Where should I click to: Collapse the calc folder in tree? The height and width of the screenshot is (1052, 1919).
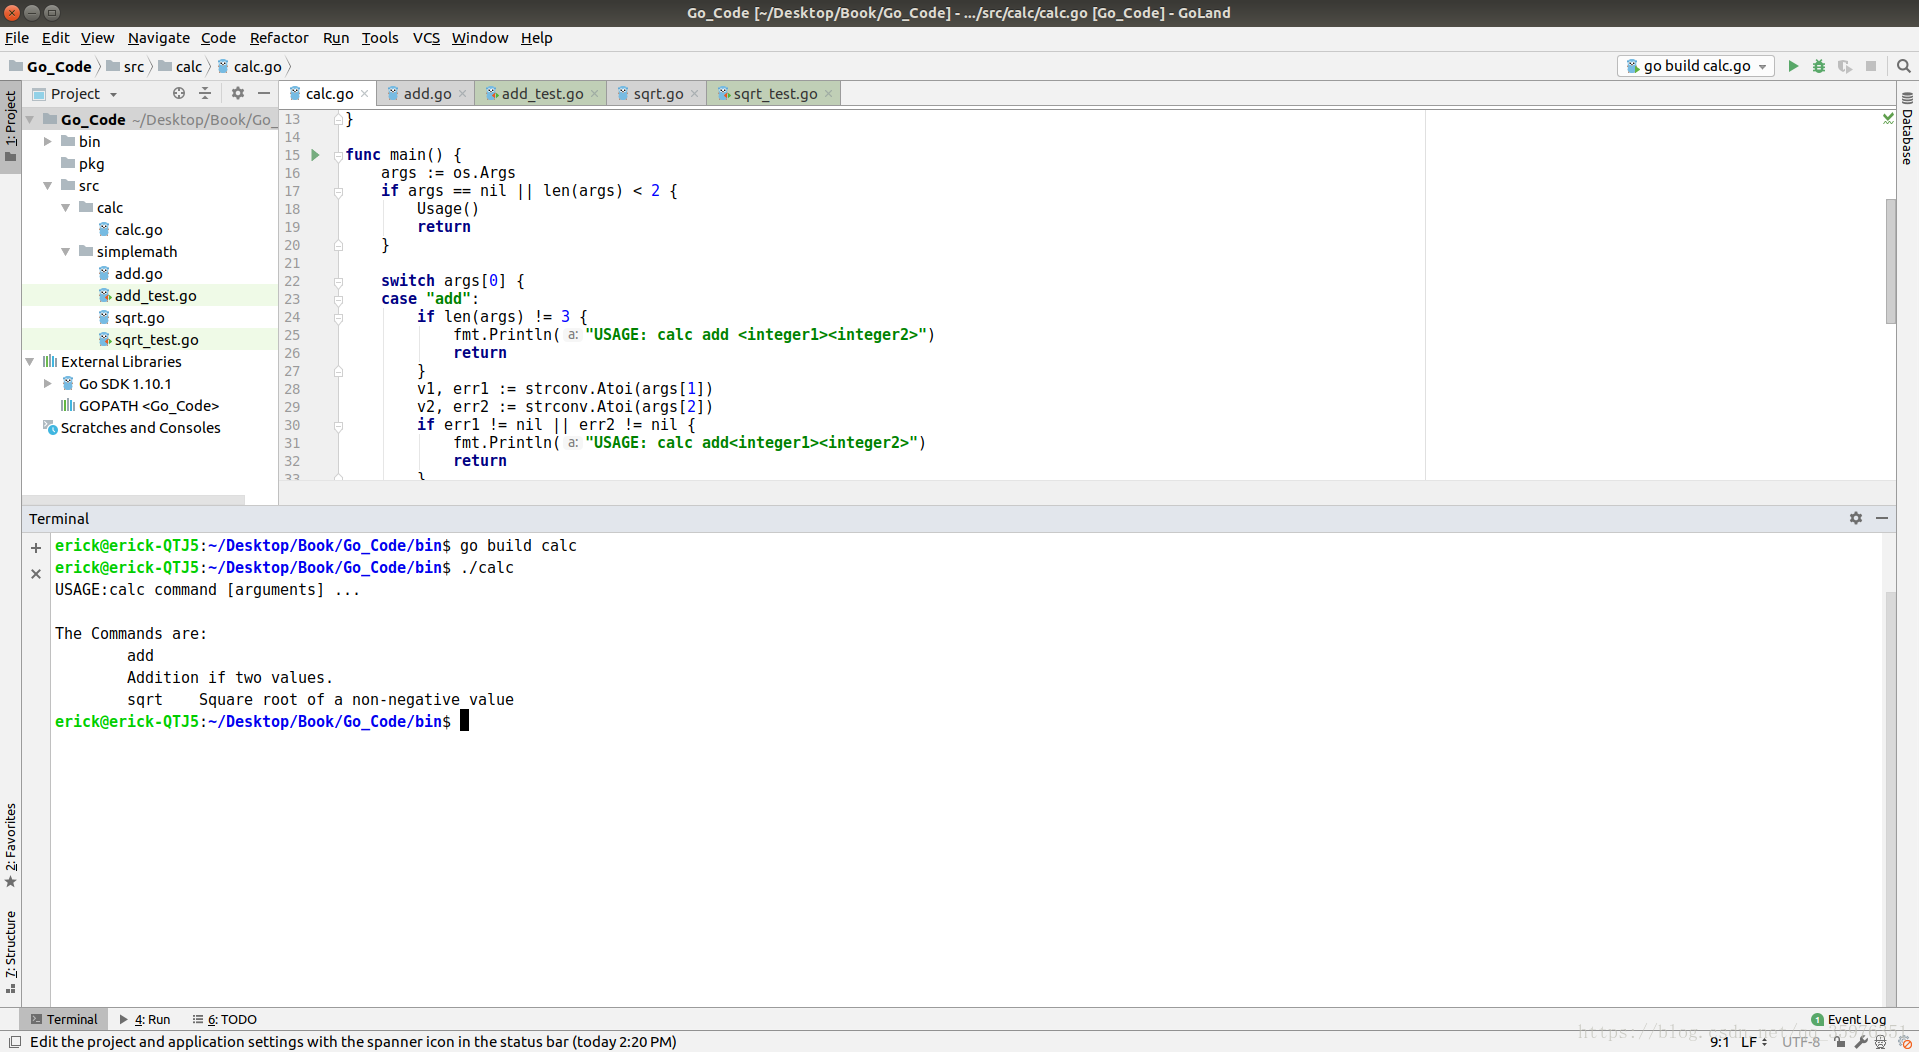pos(66,208)
